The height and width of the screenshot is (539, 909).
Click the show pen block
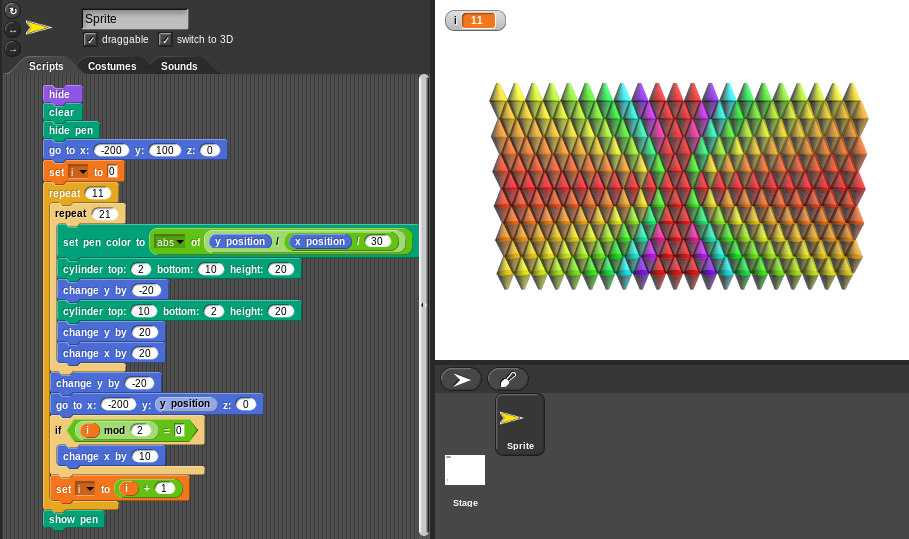(x=74, y=519)
